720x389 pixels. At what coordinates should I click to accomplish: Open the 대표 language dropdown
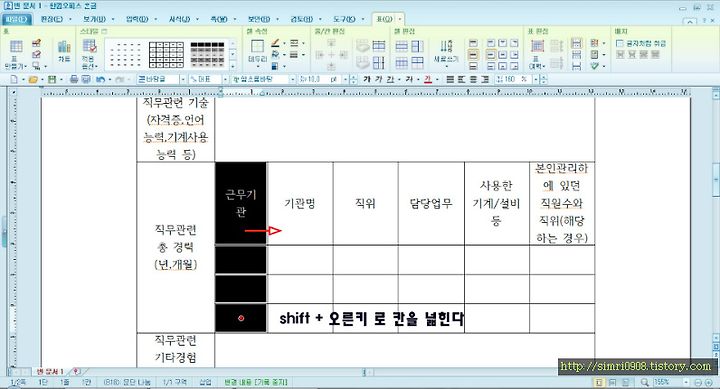tap(225, 79)
